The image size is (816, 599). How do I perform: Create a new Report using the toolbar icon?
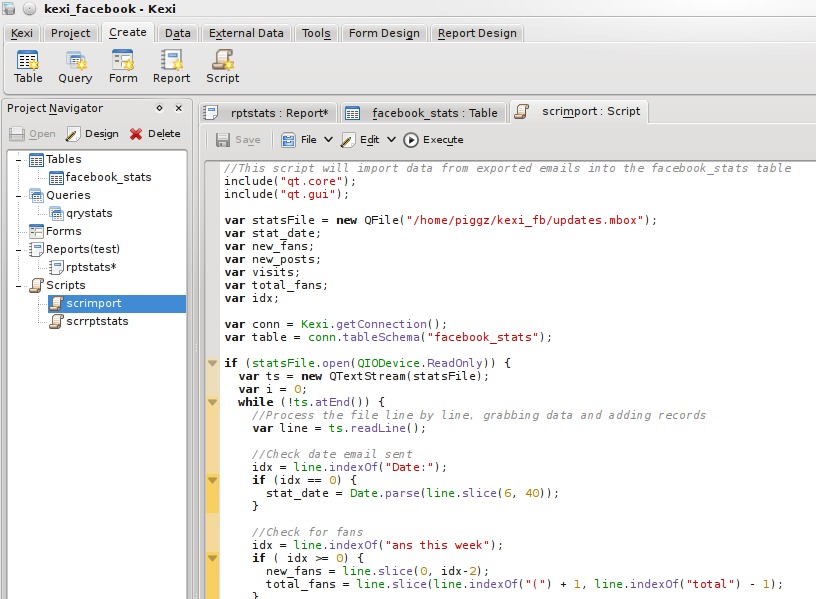171,65
